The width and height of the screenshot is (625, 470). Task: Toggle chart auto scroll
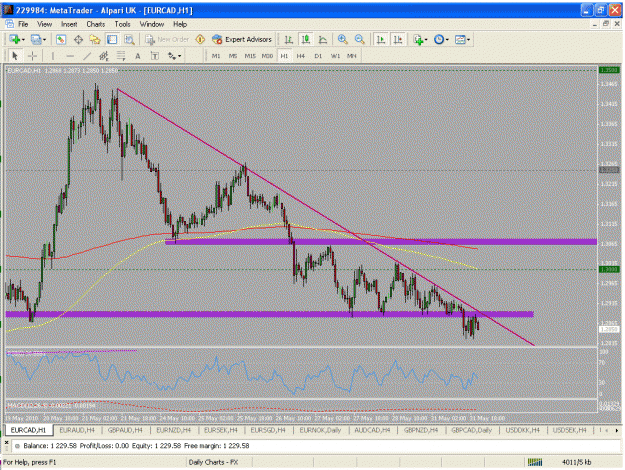click(381, 39)
